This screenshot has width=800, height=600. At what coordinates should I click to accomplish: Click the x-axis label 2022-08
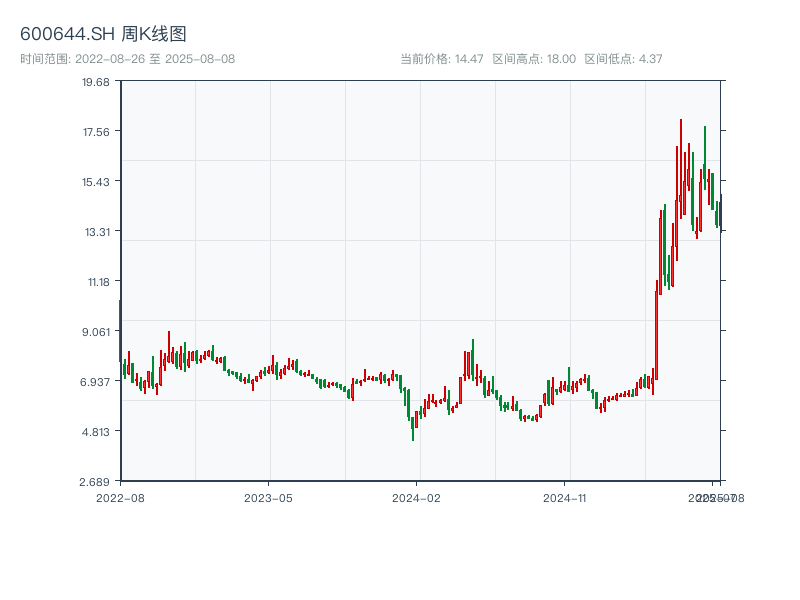click(x=120, y=498)
